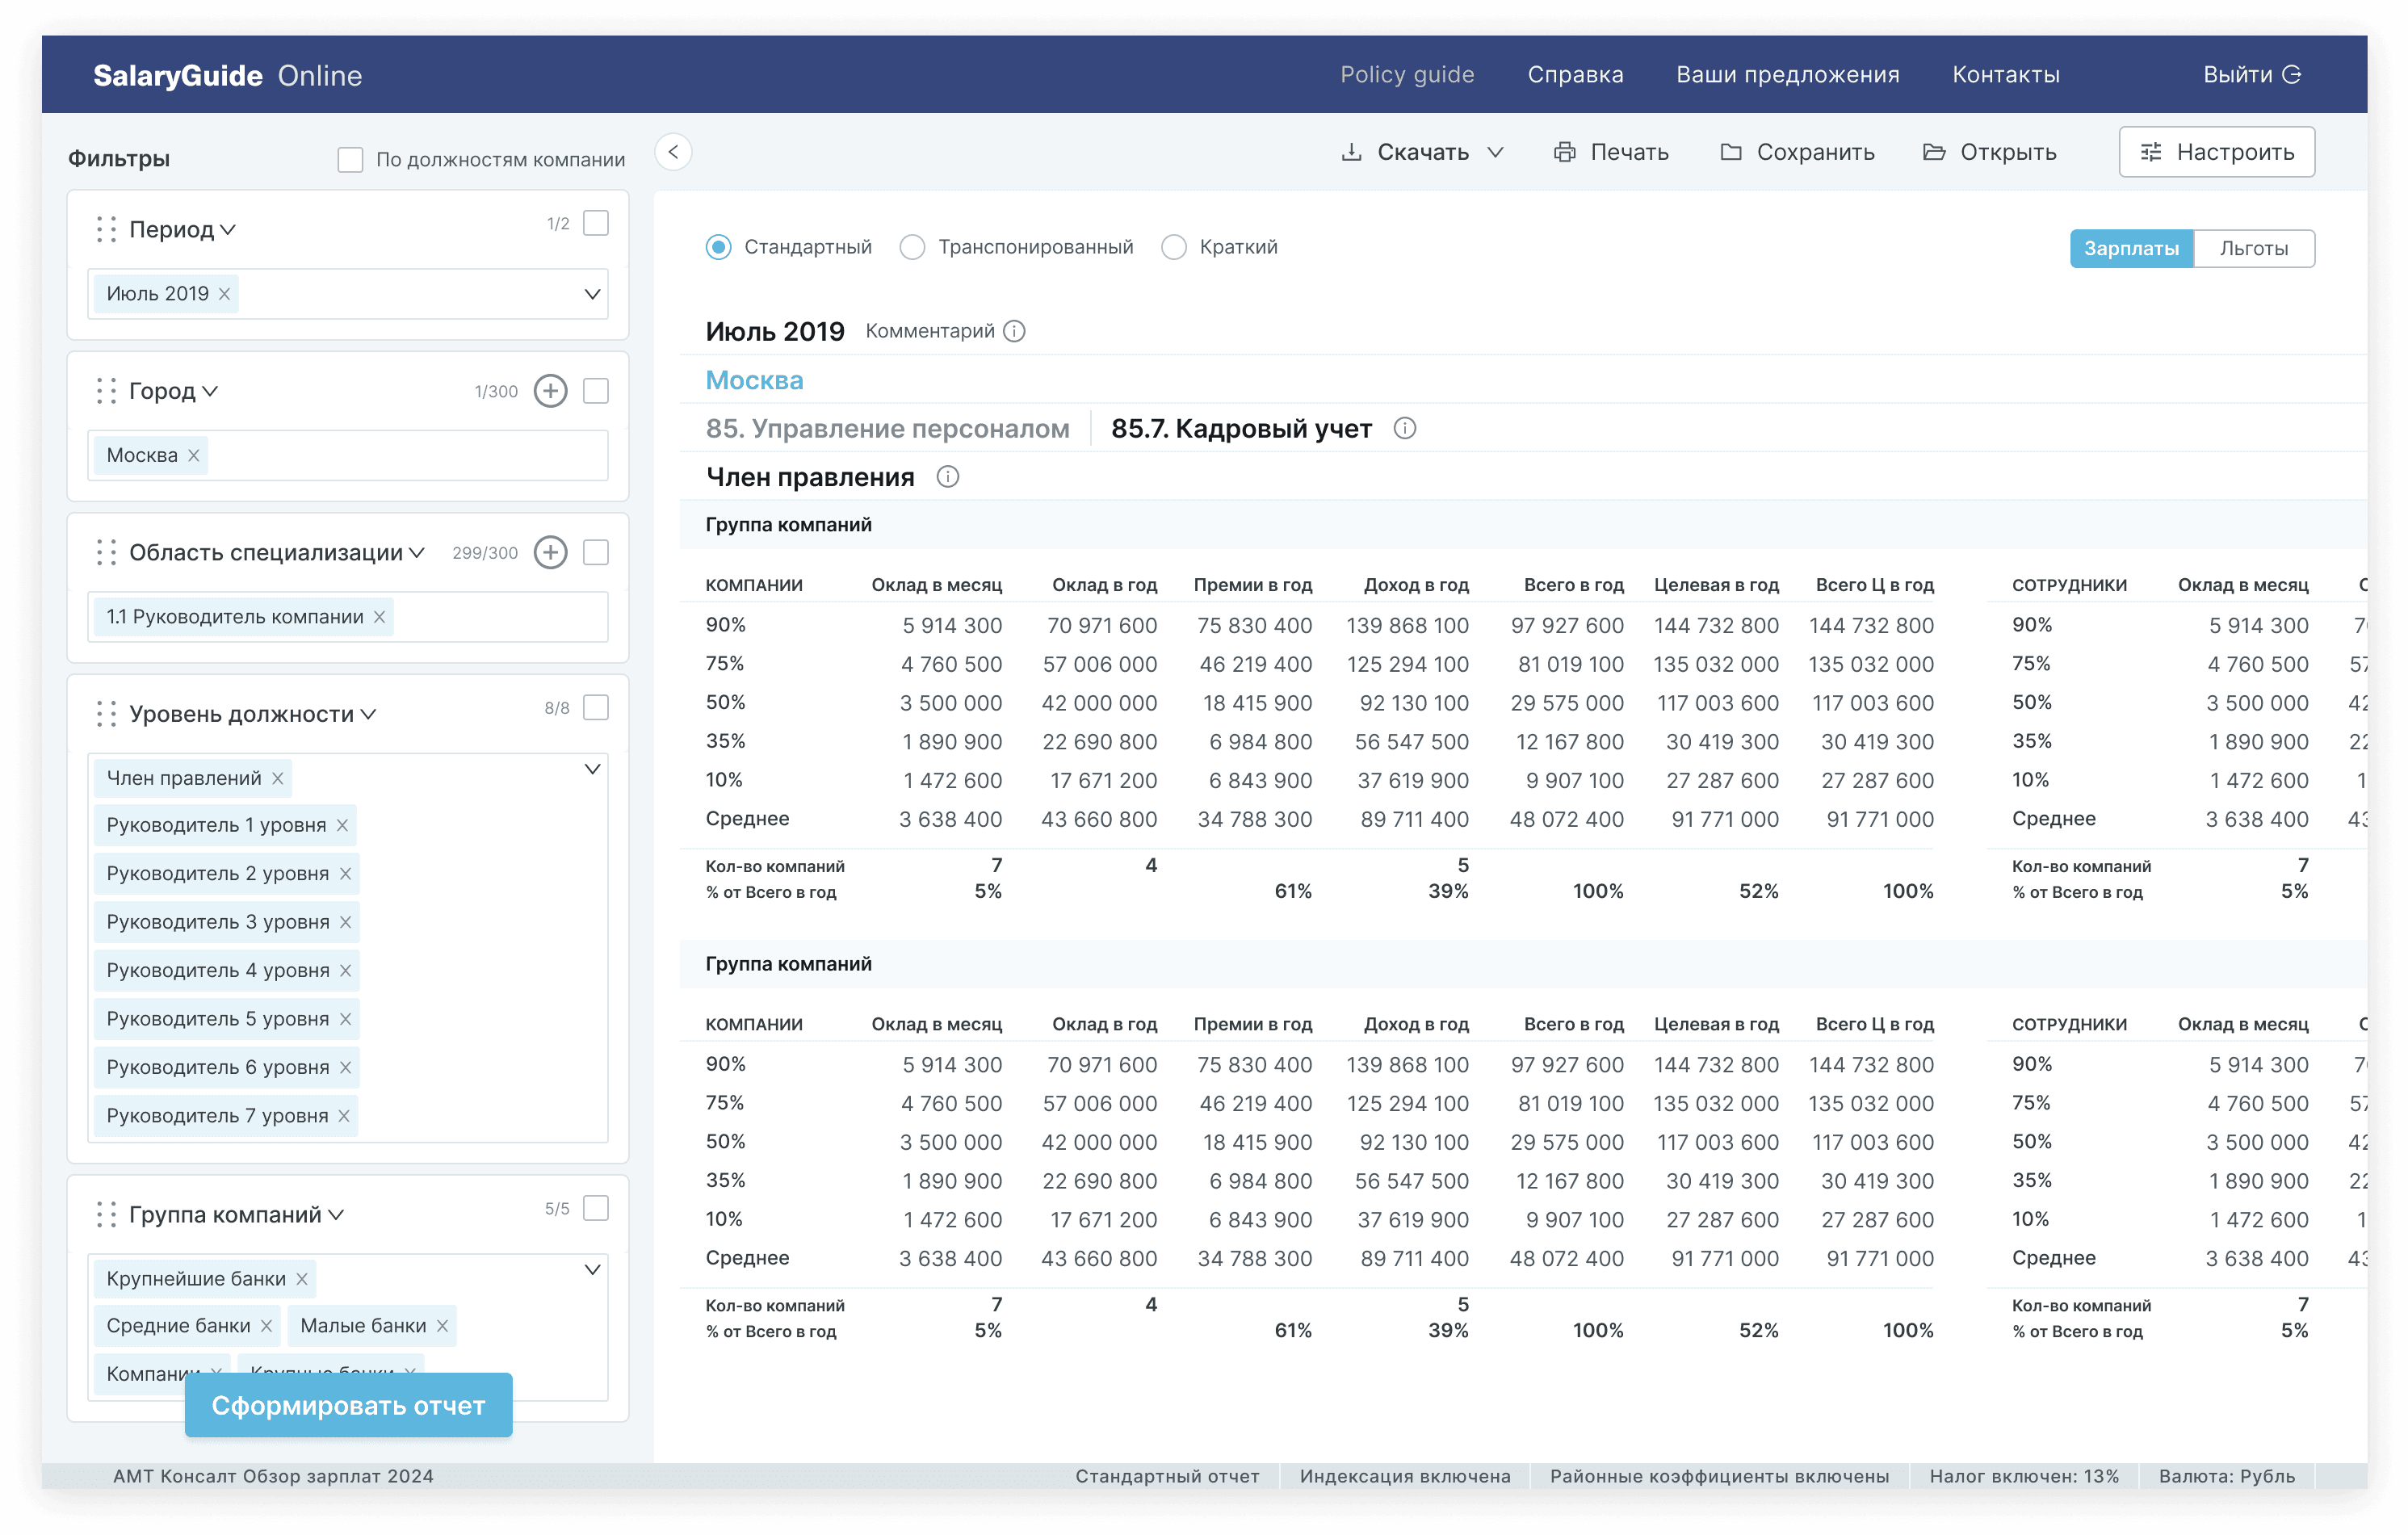The height and width of the screenshot is (1535, 2408).
Task: Click info icon next to Комментарий
Action: [1014, 331]
